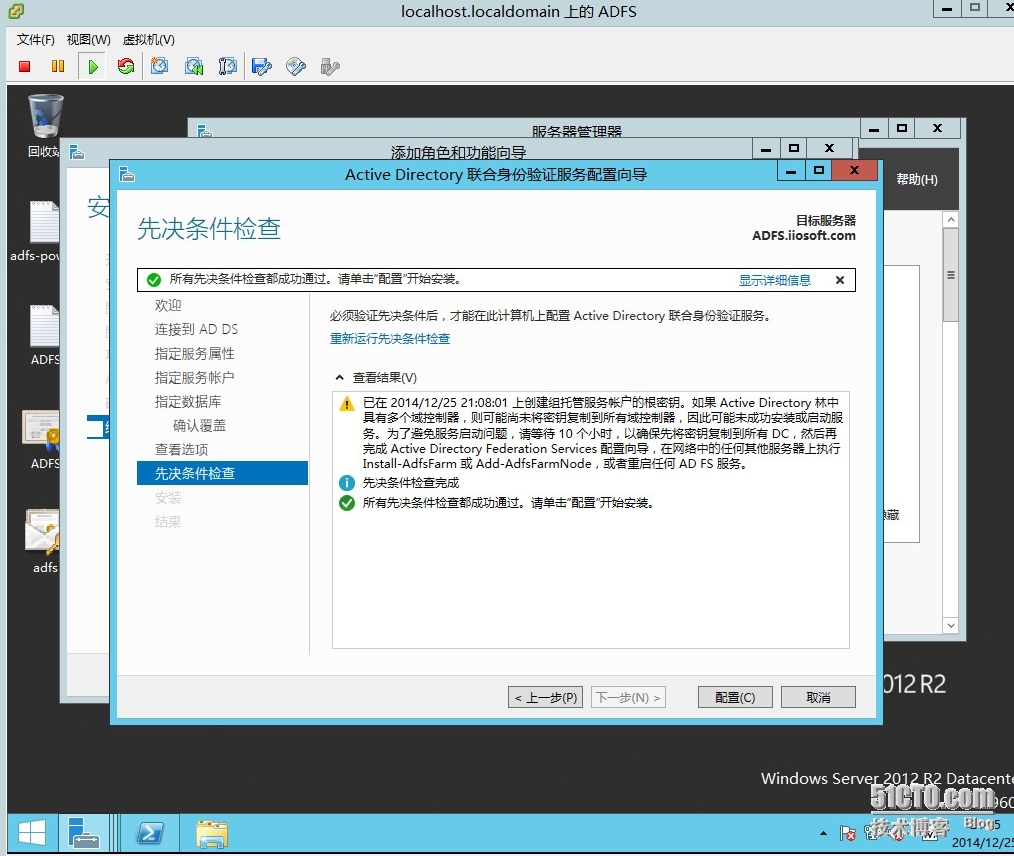
Task: Click 显示详细信息 link in notification bar
Action: click(775, 280)
